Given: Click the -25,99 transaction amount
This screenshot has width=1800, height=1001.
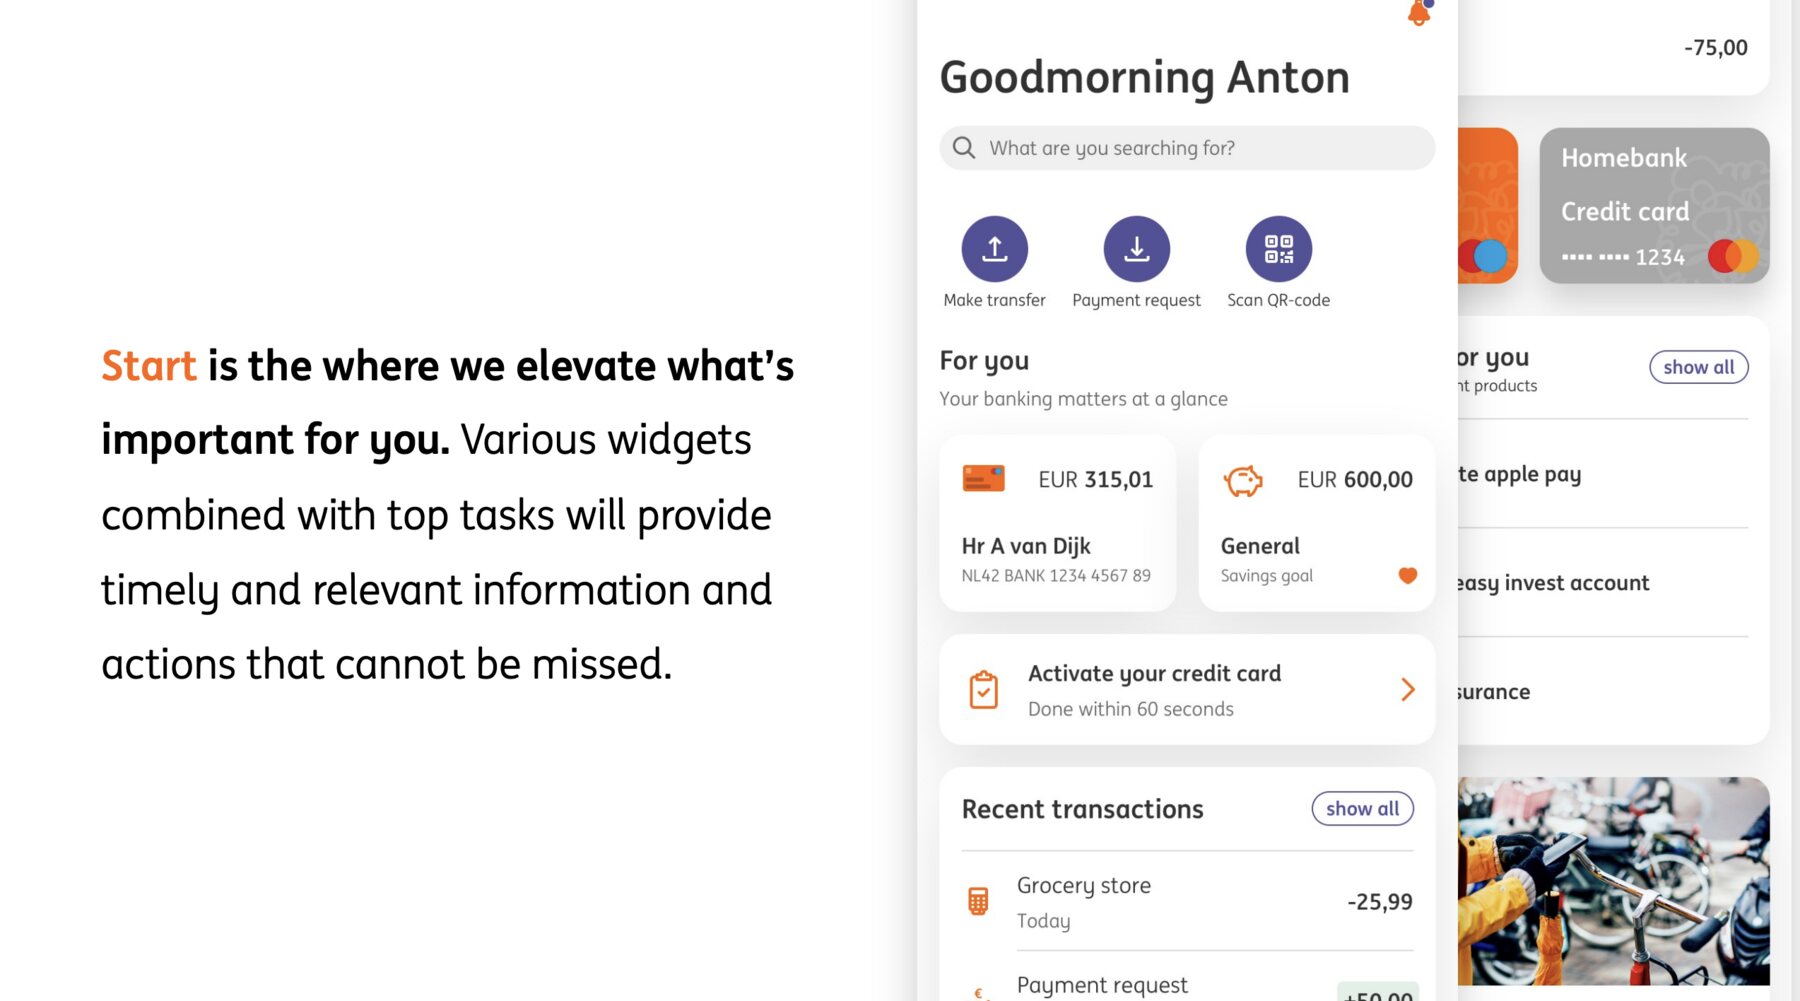Looking at the screenshot, I should [x=1380, y=902].
